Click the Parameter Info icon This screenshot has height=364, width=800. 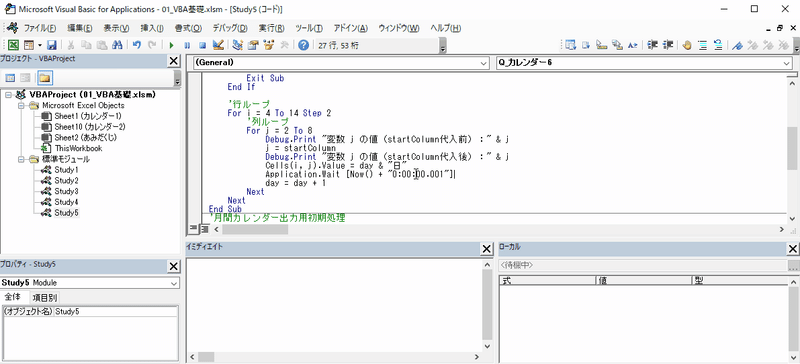[x=617, y=45]
